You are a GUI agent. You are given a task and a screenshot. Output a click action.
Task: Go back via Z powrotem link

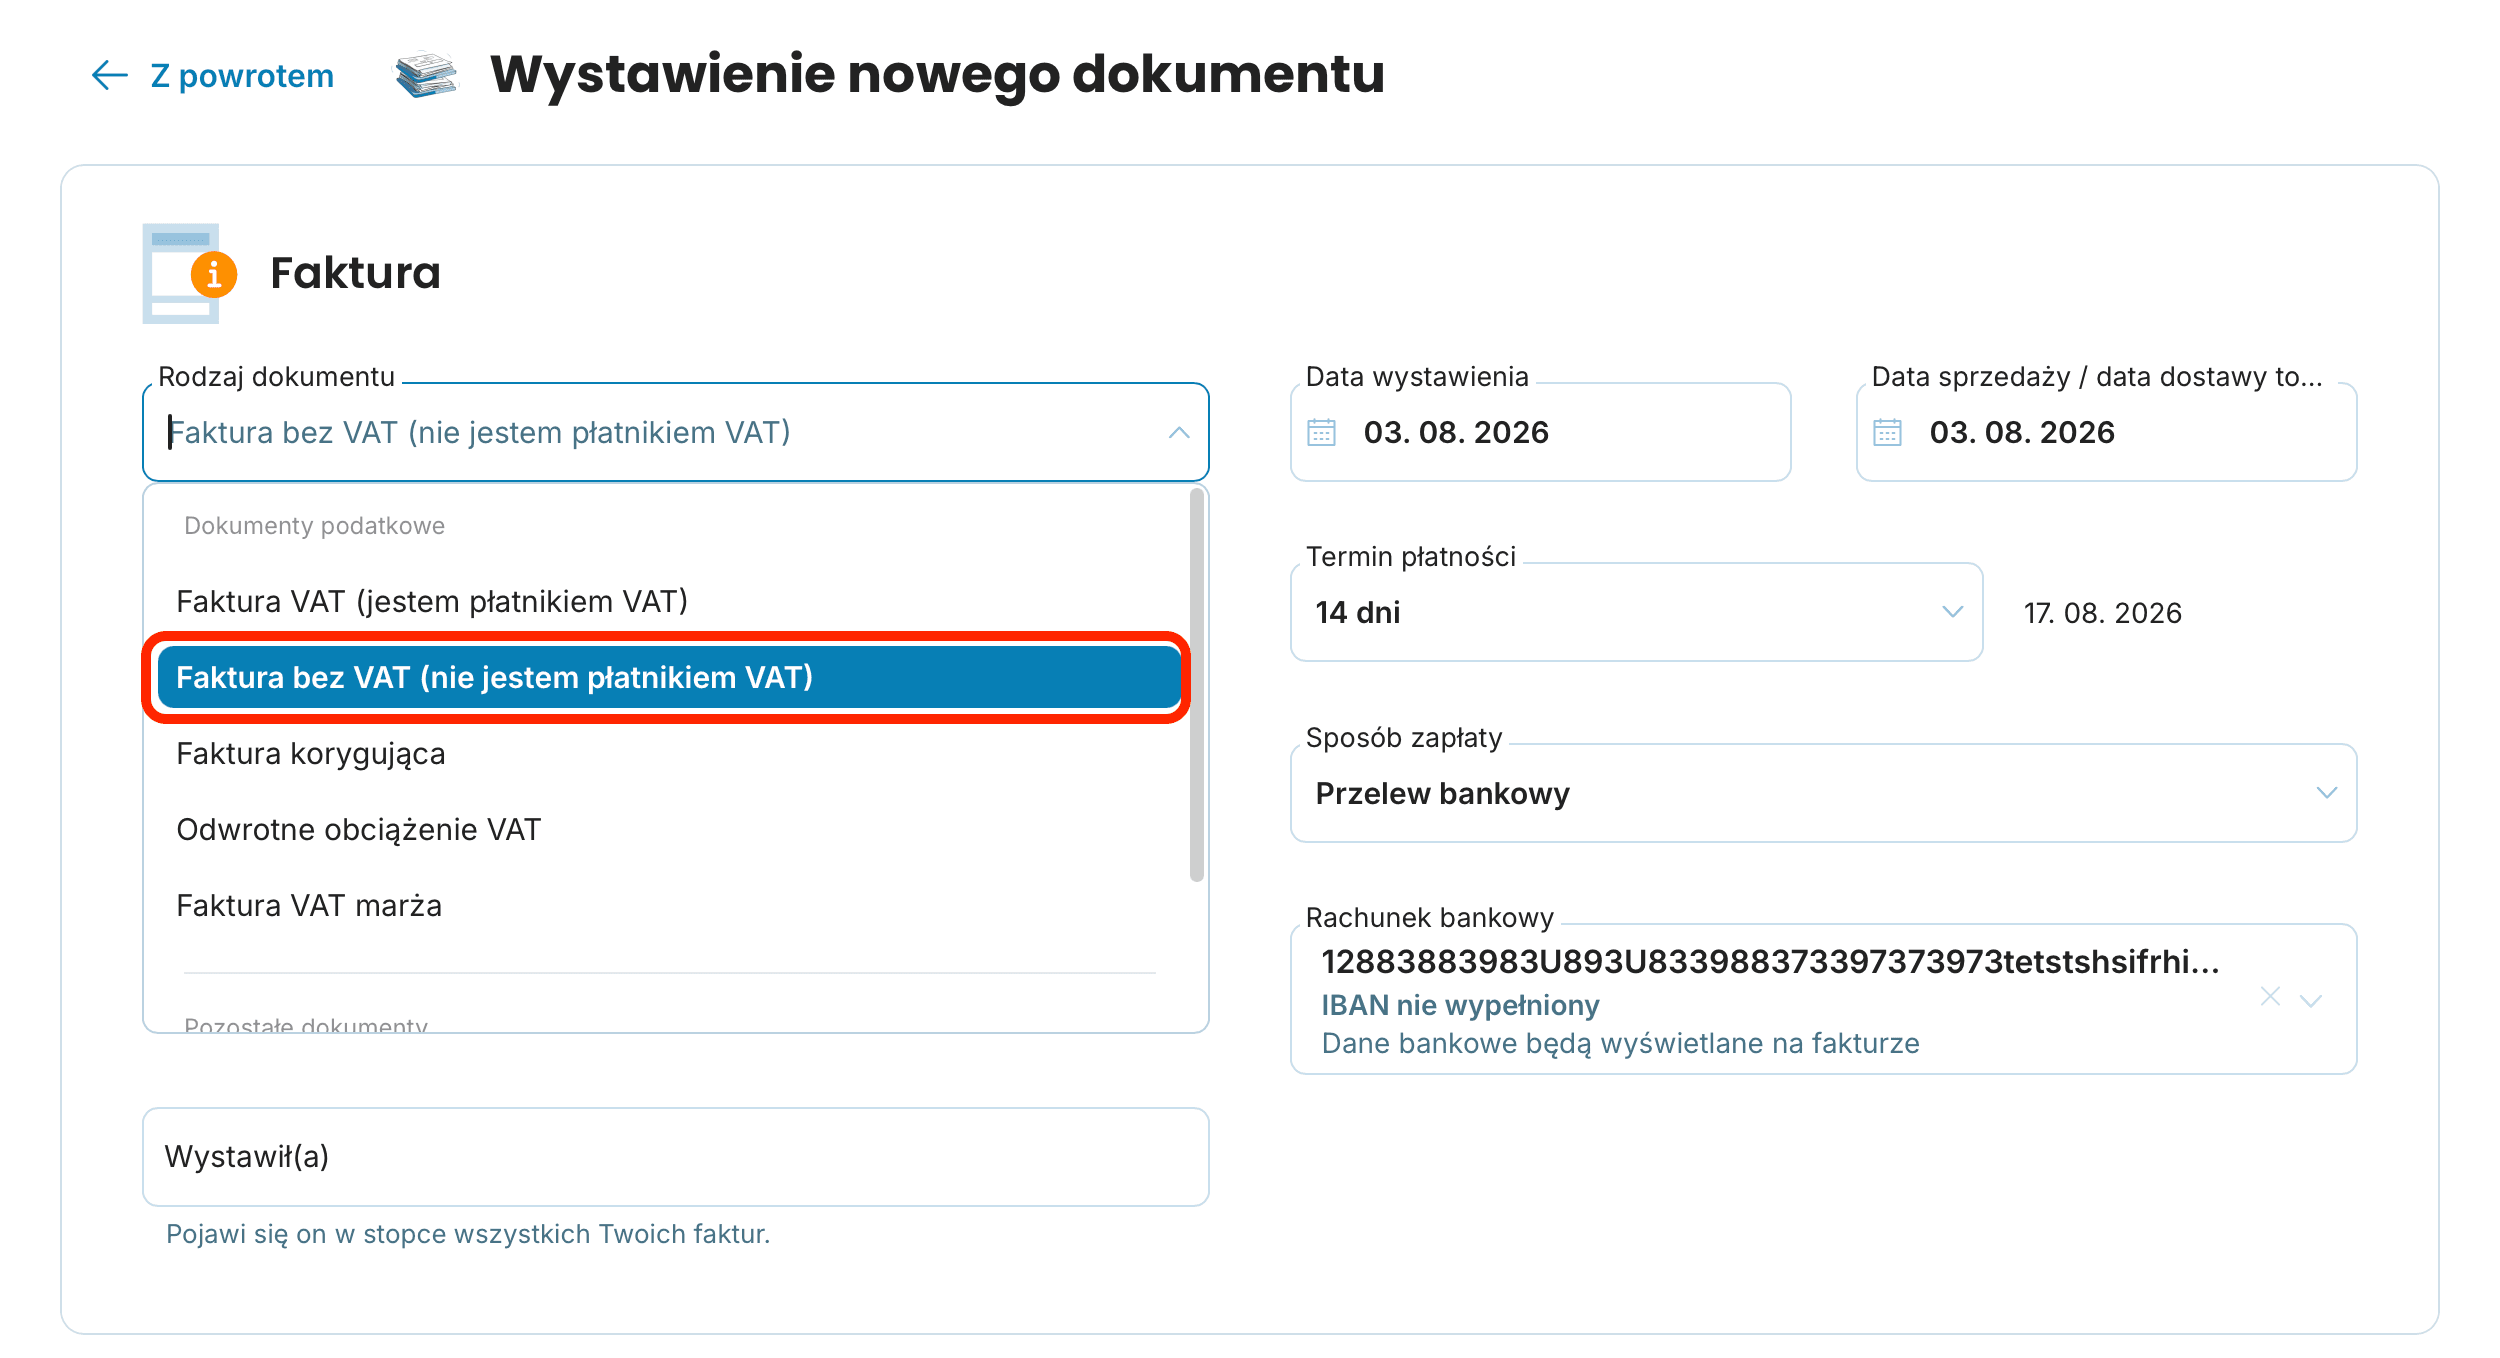coord(241,75)
